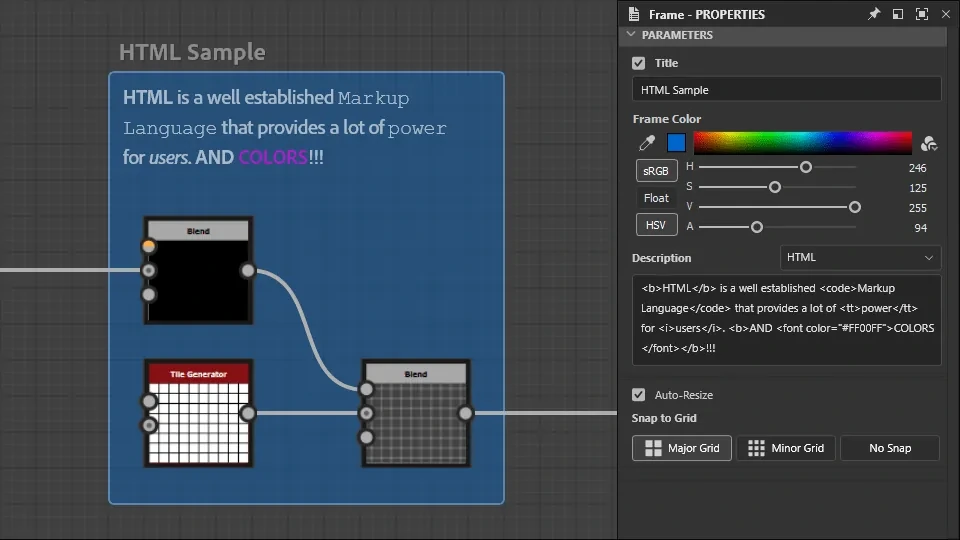Adjust the S saturation slider
The width and height of the screenshot is (960, 540).
click(774, 187)
